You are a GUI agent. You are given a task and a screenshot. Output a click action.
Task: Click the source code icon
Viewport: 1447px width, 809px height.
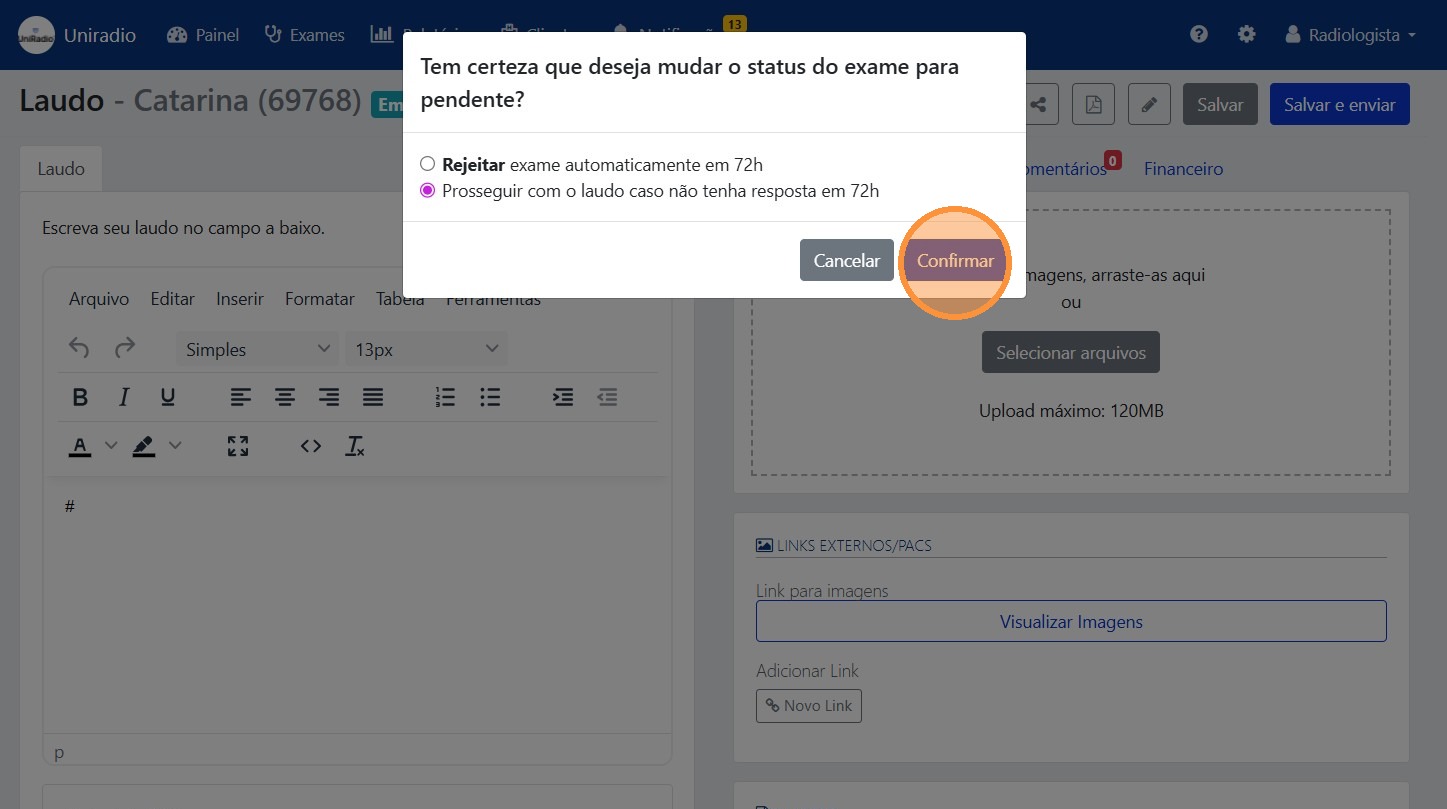pos(310,446)
